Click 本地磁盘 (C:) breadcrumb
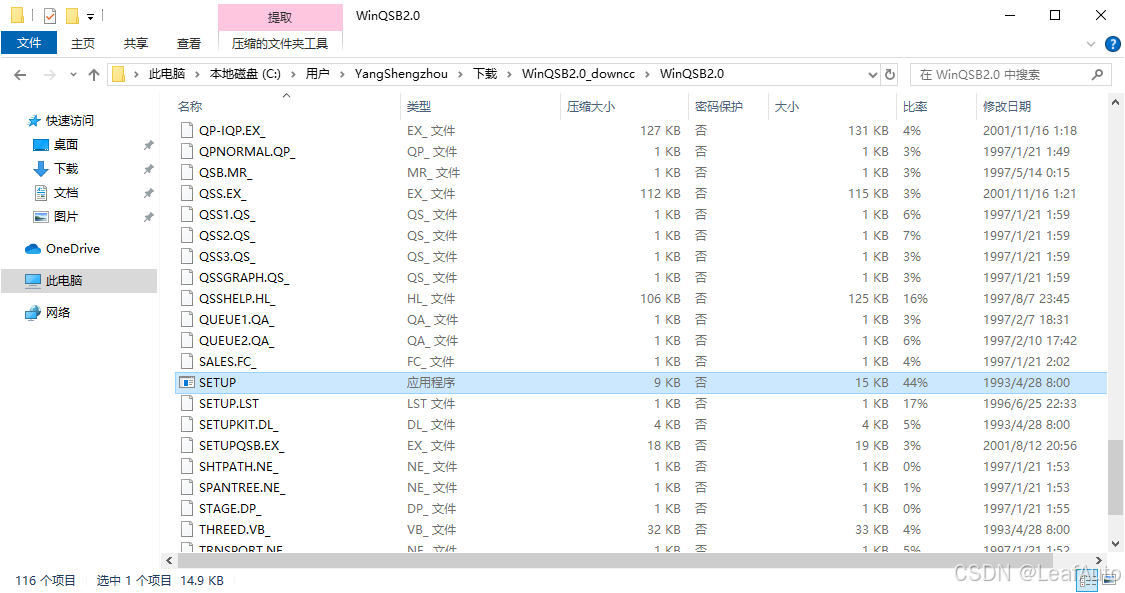Image resolution: width=1125 pixels, height=593 pixels. tap(245, 74)
